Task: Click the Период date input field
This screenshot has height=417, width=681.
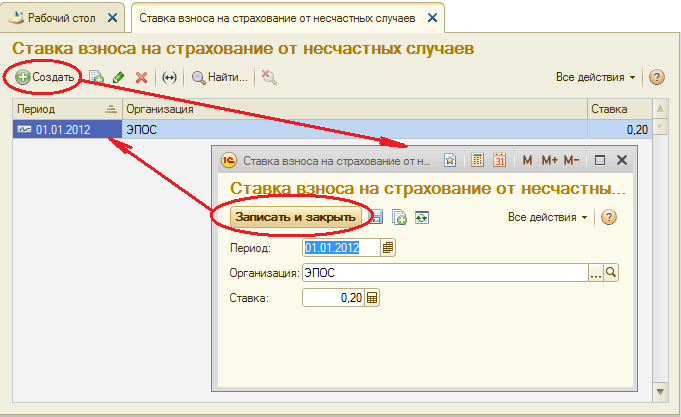Action: pyautogui.click(x=341, y=248)
